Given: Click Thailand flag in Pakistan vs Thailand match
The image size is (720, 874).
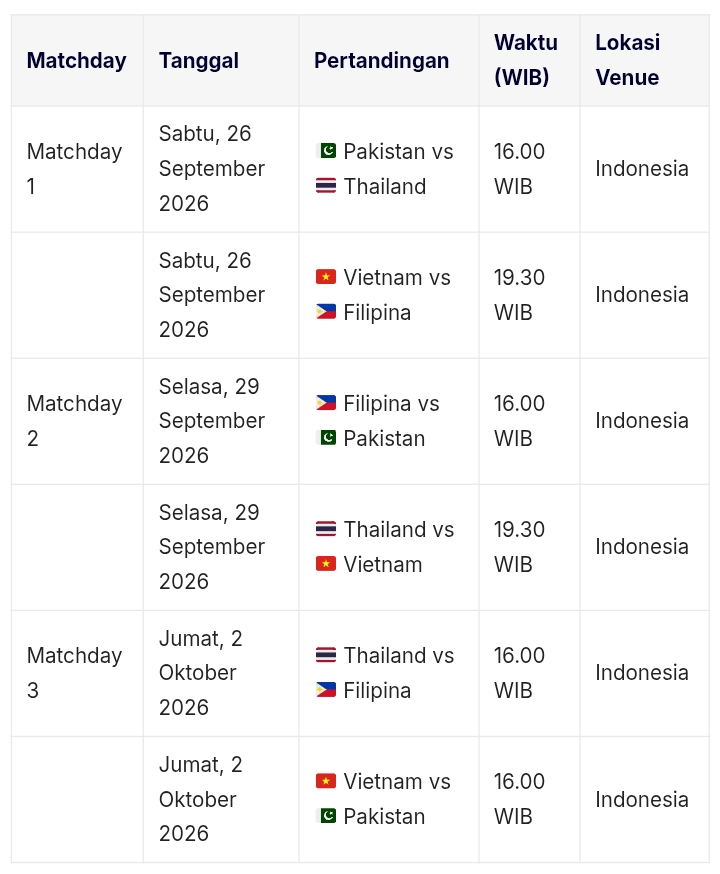Looking at the screenshot, I should (x=326, y=186).
